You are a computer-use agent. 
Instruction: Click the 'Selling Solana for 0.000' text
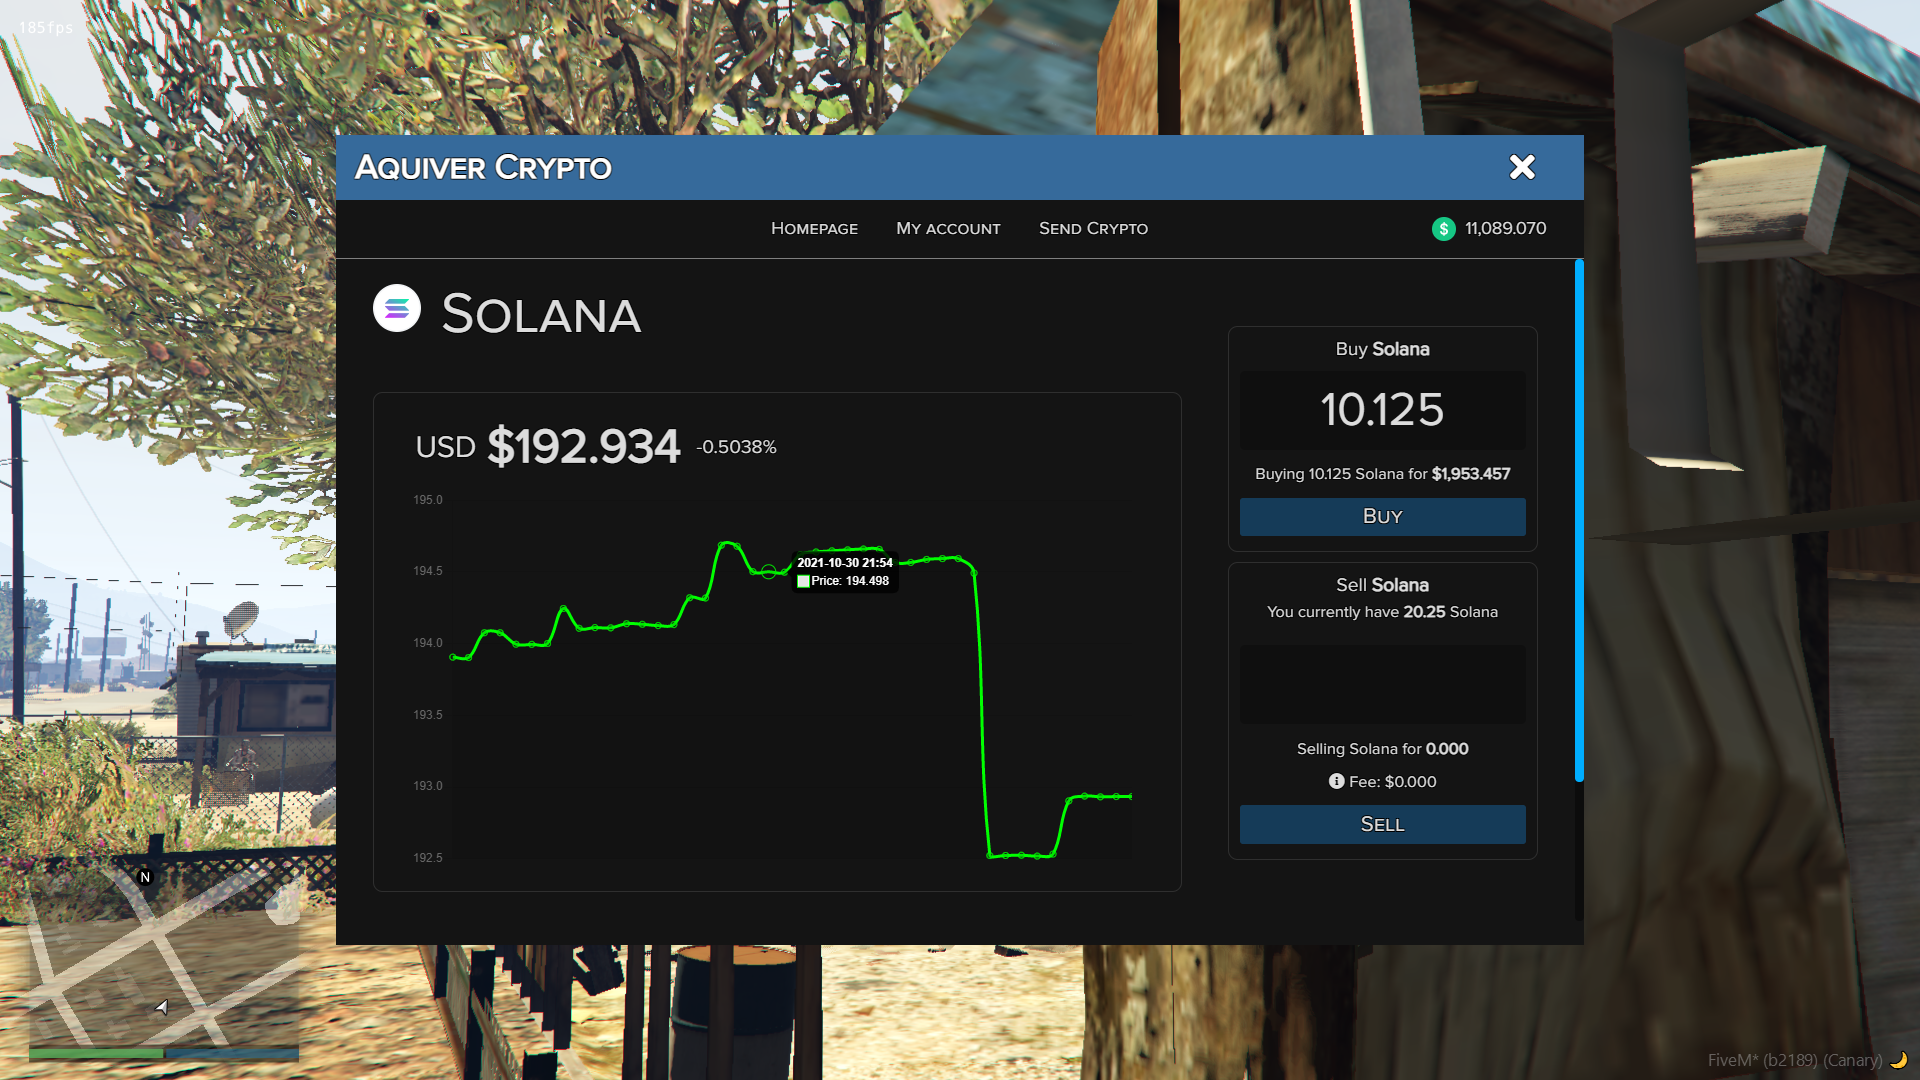1382,749
